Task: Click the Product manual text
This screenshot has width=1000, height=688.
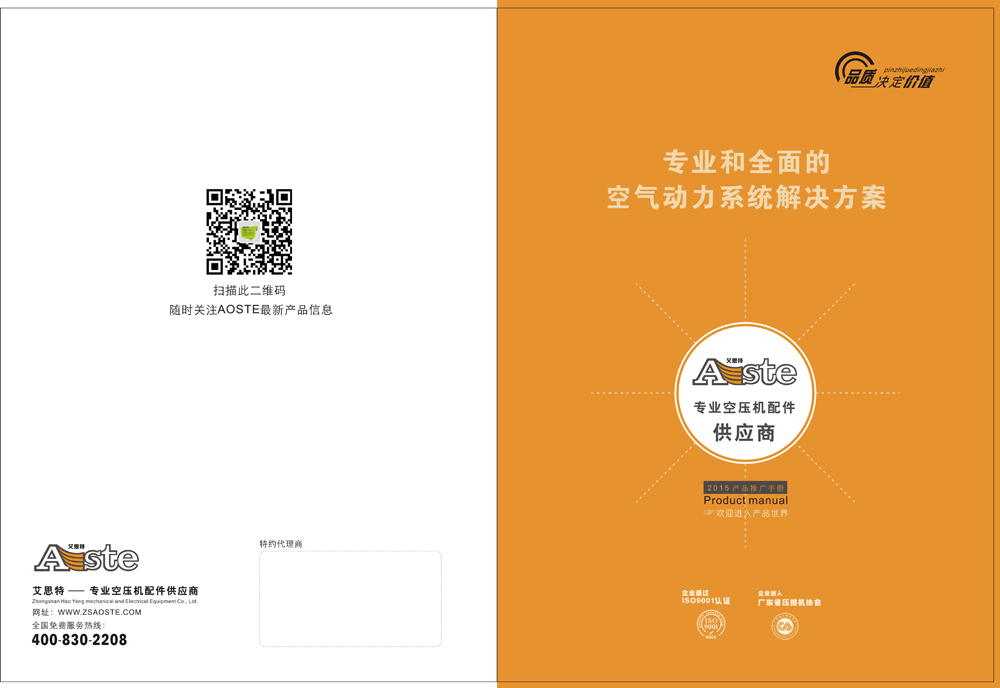Action: [745, 500]
